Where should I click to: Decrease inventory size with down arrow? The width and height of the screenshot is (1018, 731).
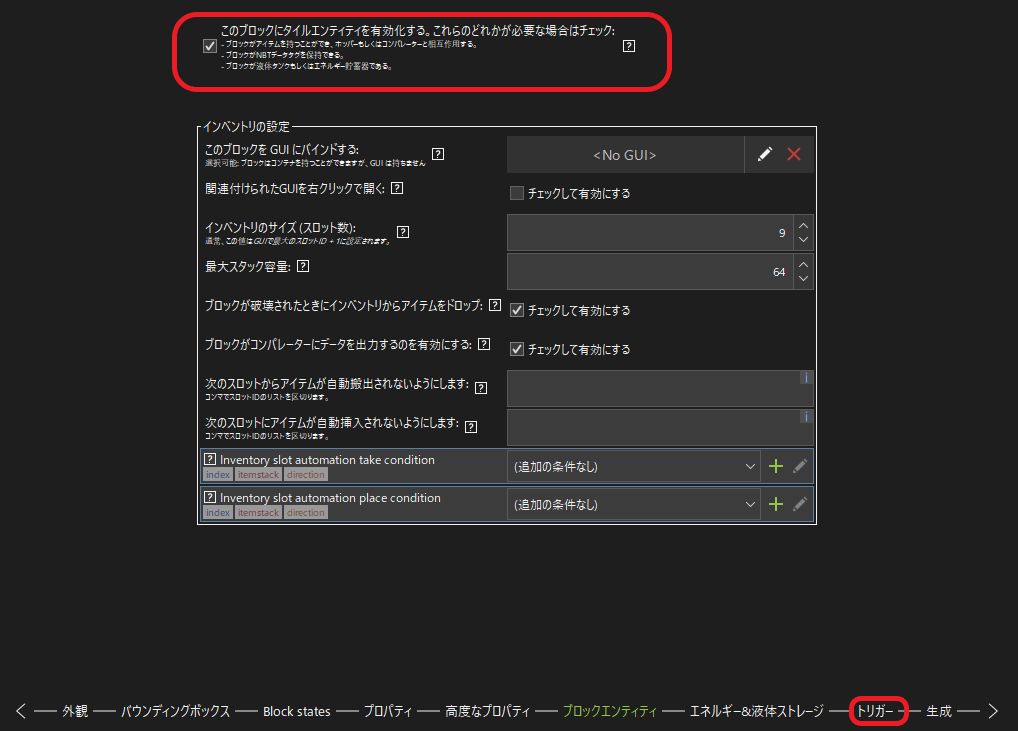[x=804, y=240]
